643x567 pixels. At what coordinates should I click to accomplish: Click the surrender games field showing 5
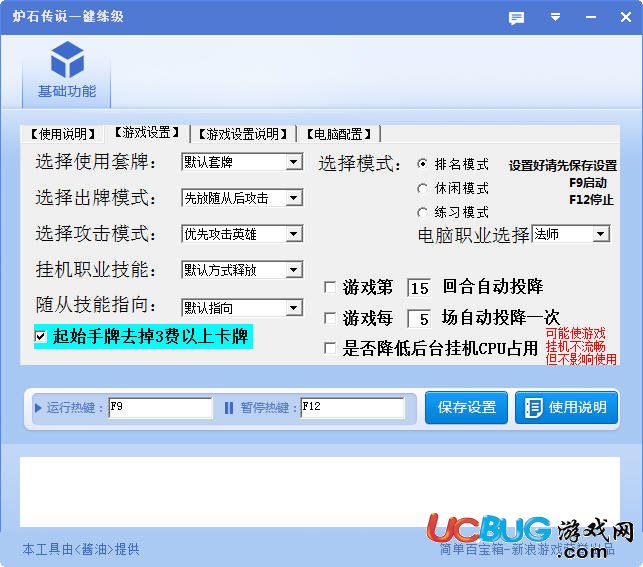coord(419,319)
